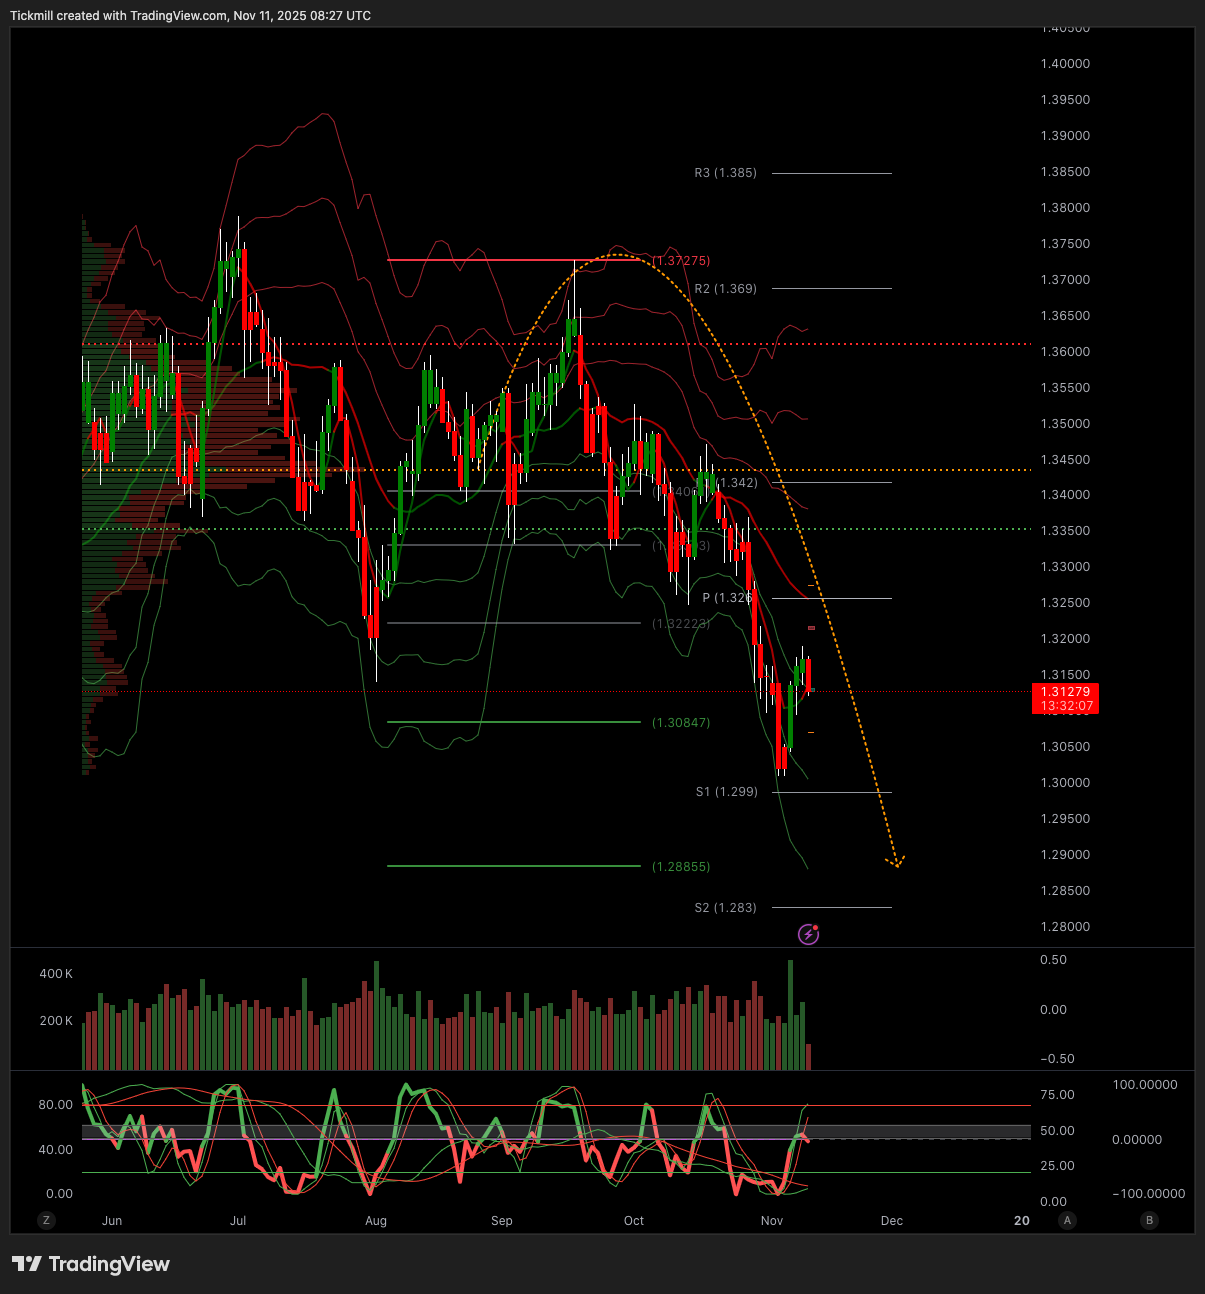Click the TradingView logo at bottom
The image size is (1205, 1294).
[91, 1264]
